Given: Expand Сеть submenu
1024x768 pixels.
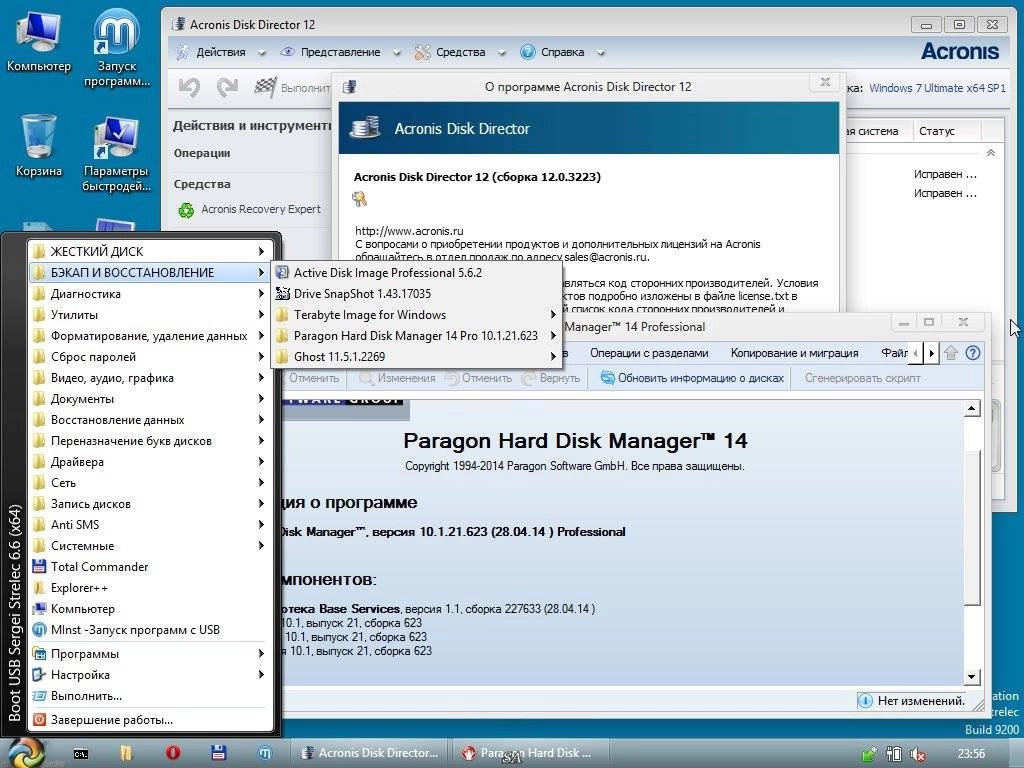Looking at the screenshot, I should (x=151, y=483).
